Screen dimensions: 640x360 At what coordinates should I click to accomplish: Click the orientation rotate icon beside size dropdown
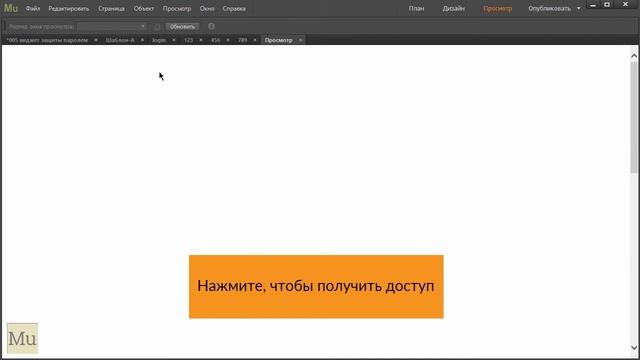[157, 27]
